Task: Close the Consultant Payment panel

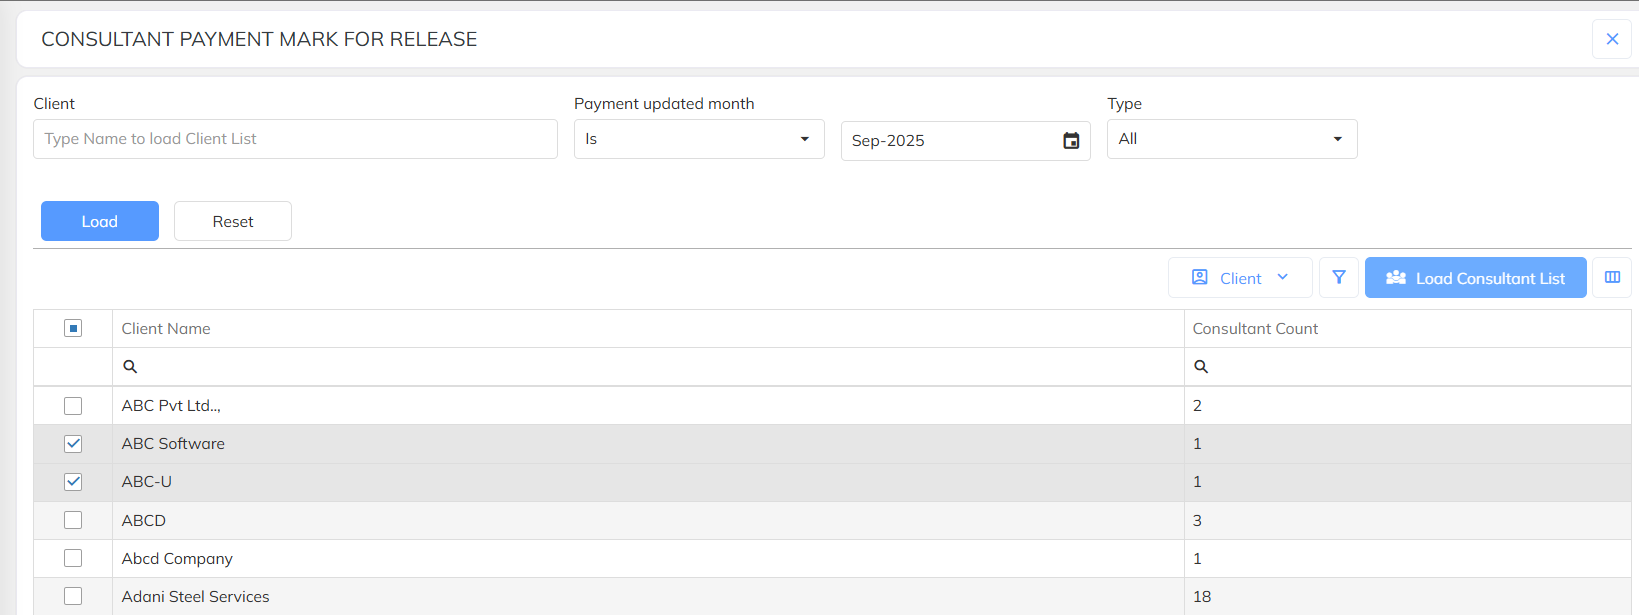Action: (1612, 39)
